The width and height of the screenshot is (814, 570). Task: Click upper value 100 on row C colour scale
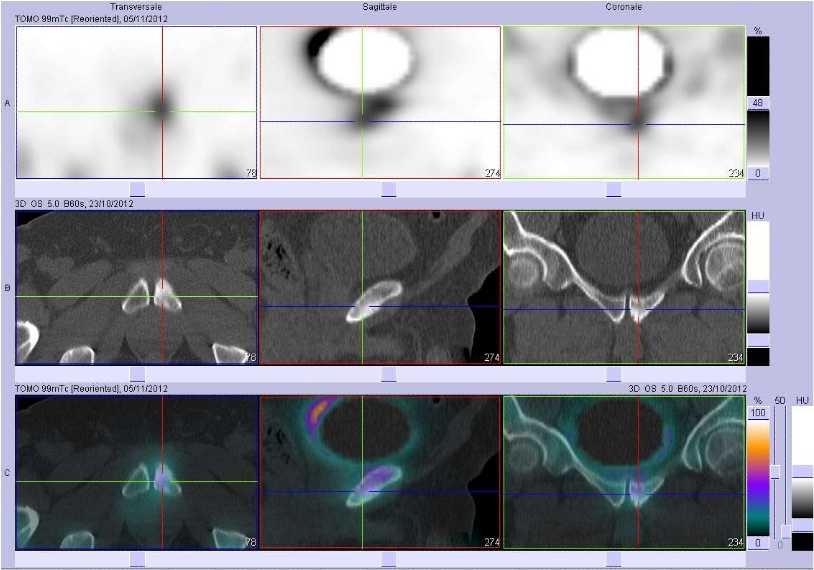(758, 413)
